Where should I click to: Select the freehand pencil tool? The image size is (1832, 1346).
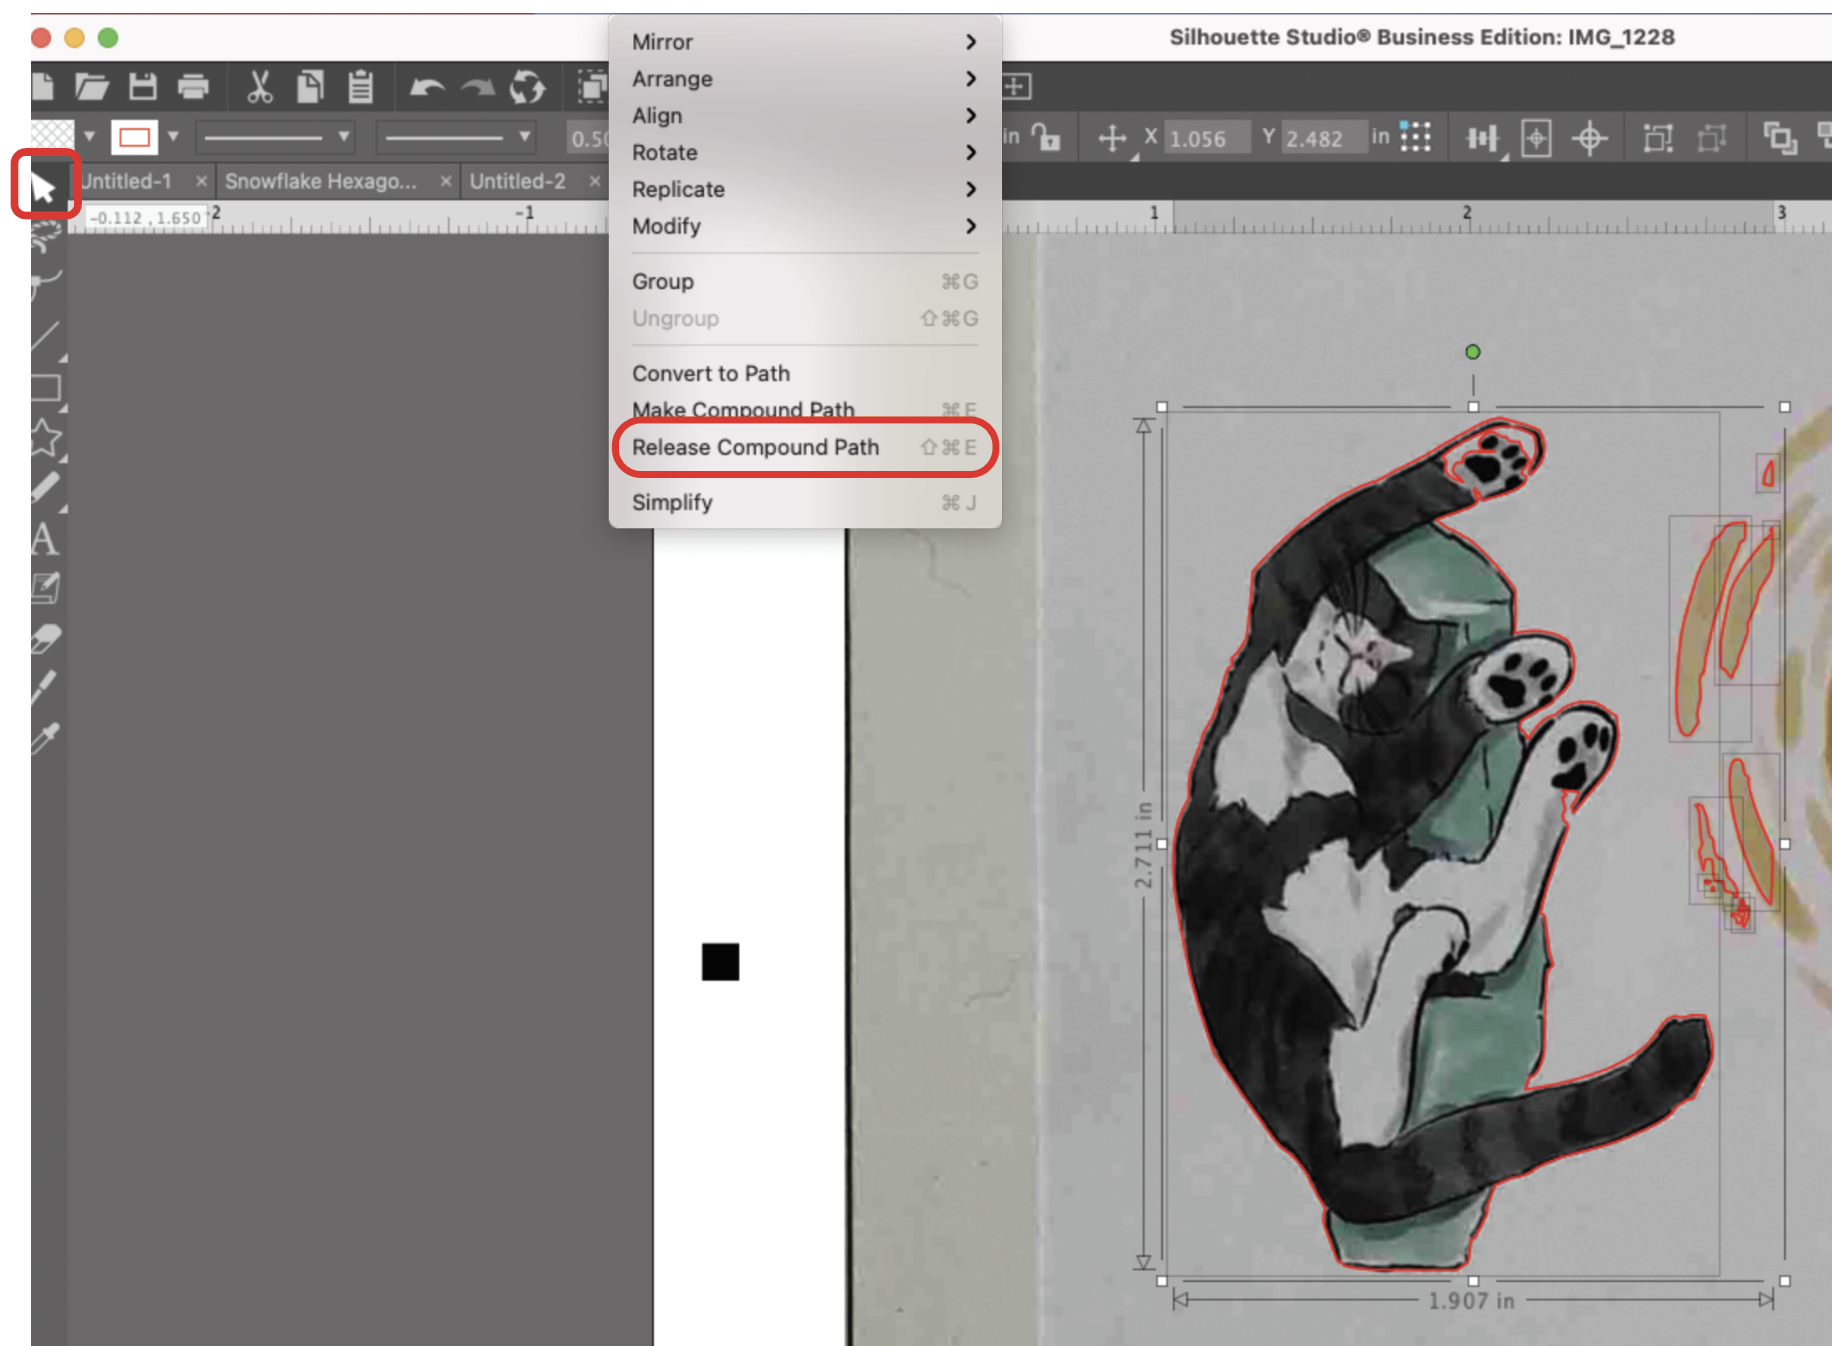(46, 488)
